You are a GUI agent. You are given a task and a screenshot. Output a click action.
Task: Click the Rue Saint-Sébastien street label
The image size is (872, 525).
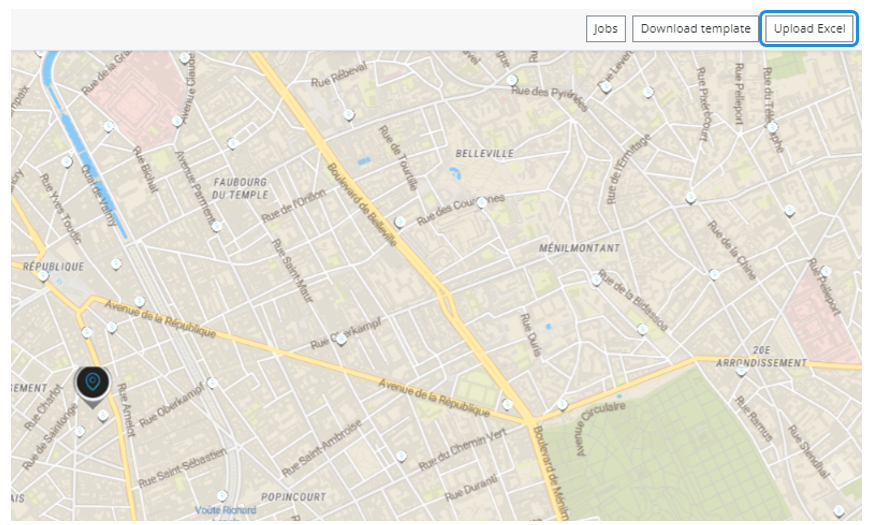point(182,468)
